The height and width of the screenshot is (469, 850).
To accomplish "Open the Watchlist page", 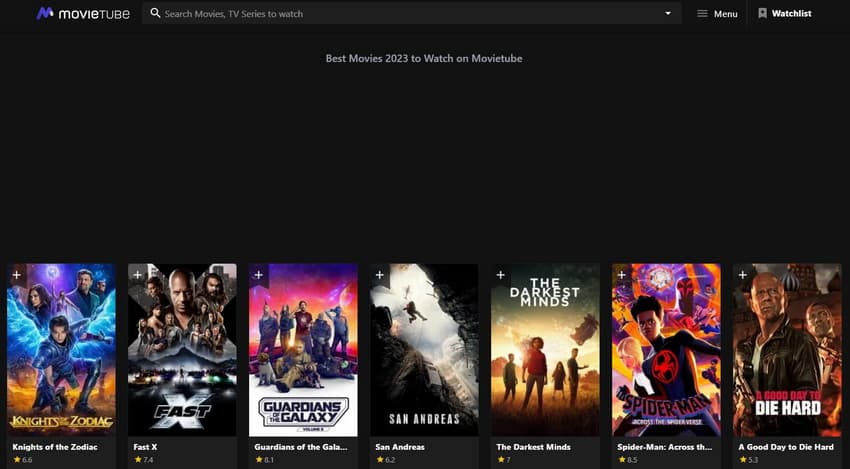I will pyautogui.click(x=784, y=14).
